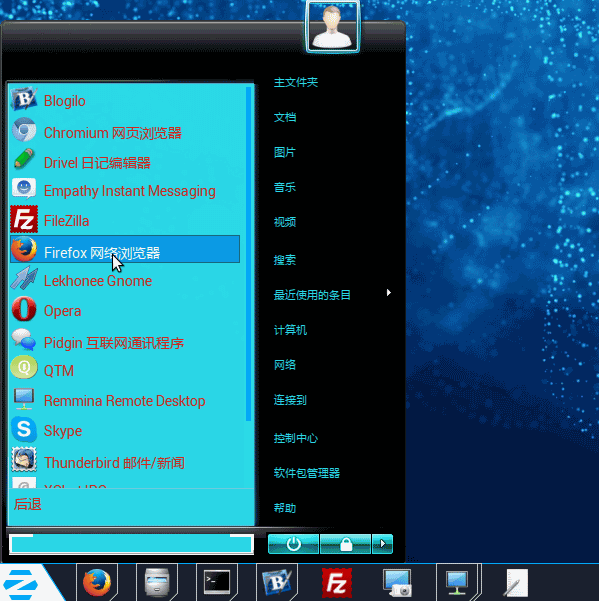Open Blogilo from the taskbar
The height and width of the screenshot is (601, 599).
(277, 583)
